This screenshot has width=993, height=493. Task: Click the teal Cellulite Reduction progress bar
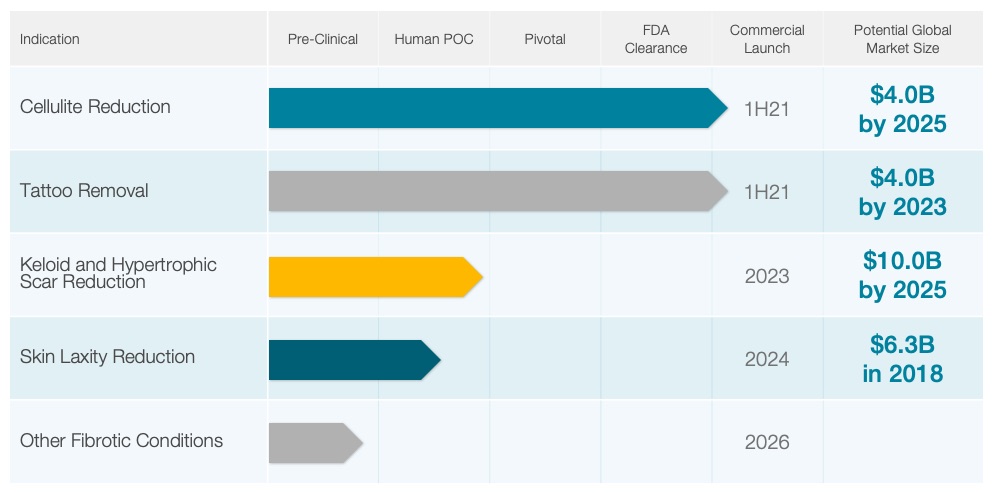pyautogui.click(x=495, y=108)
